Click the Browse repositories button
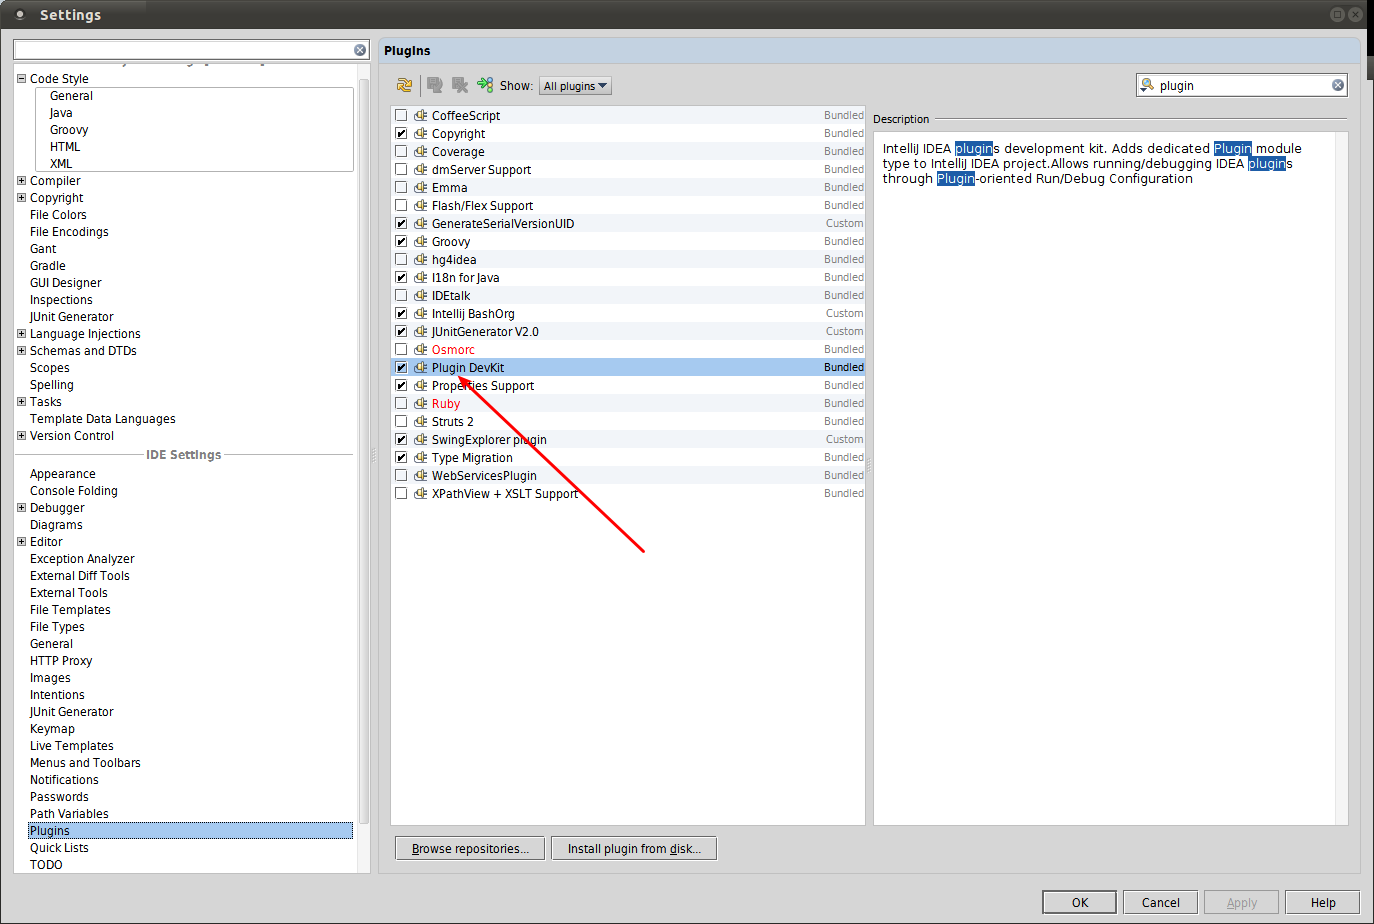The image size is (1374, 924). [x=470, y=849]
